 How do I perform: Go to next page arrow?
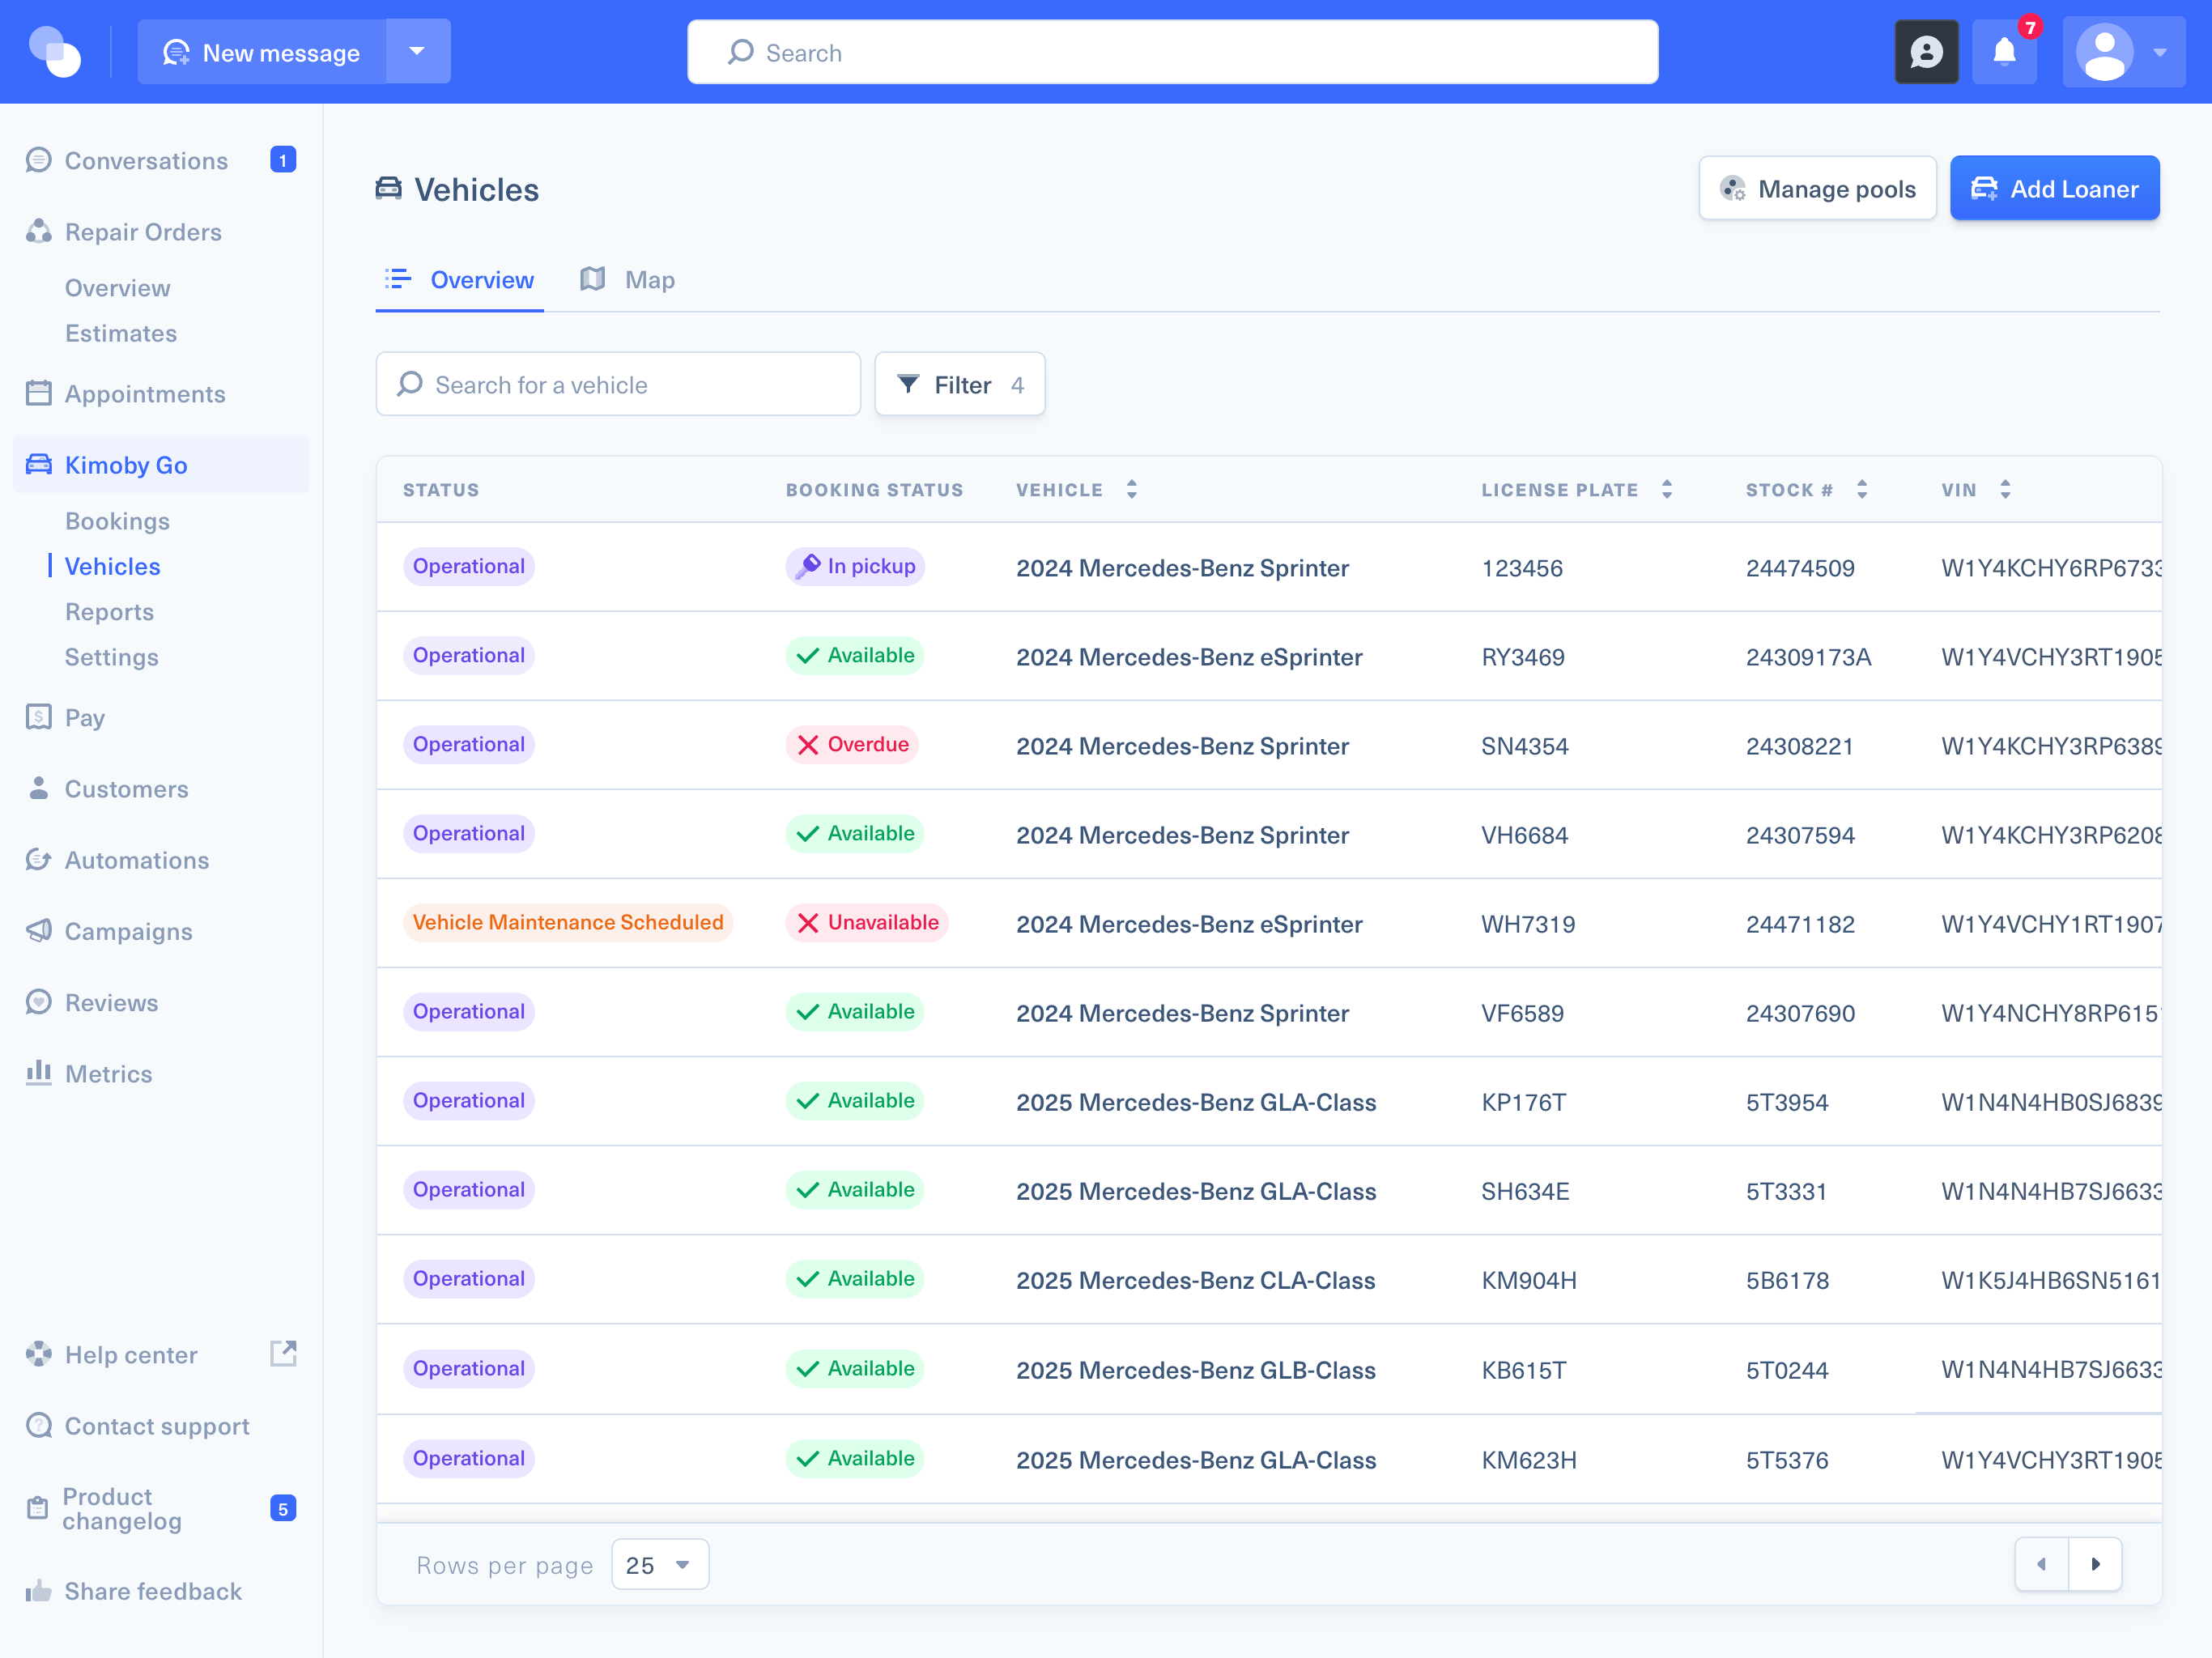pyautogui.click(x=2095, y=1564)
